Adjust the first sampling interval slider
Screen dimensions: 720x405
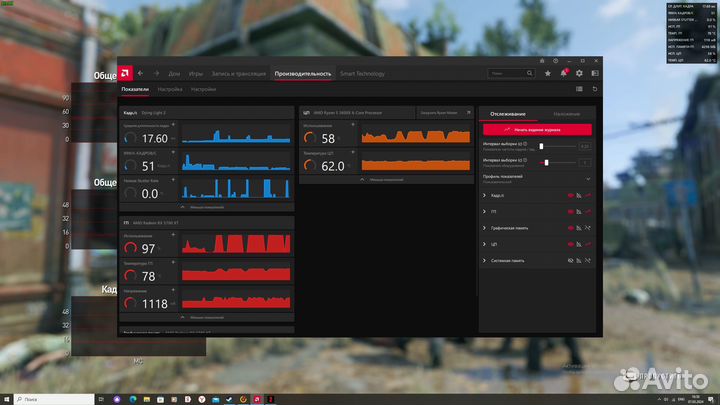point(541,146)
